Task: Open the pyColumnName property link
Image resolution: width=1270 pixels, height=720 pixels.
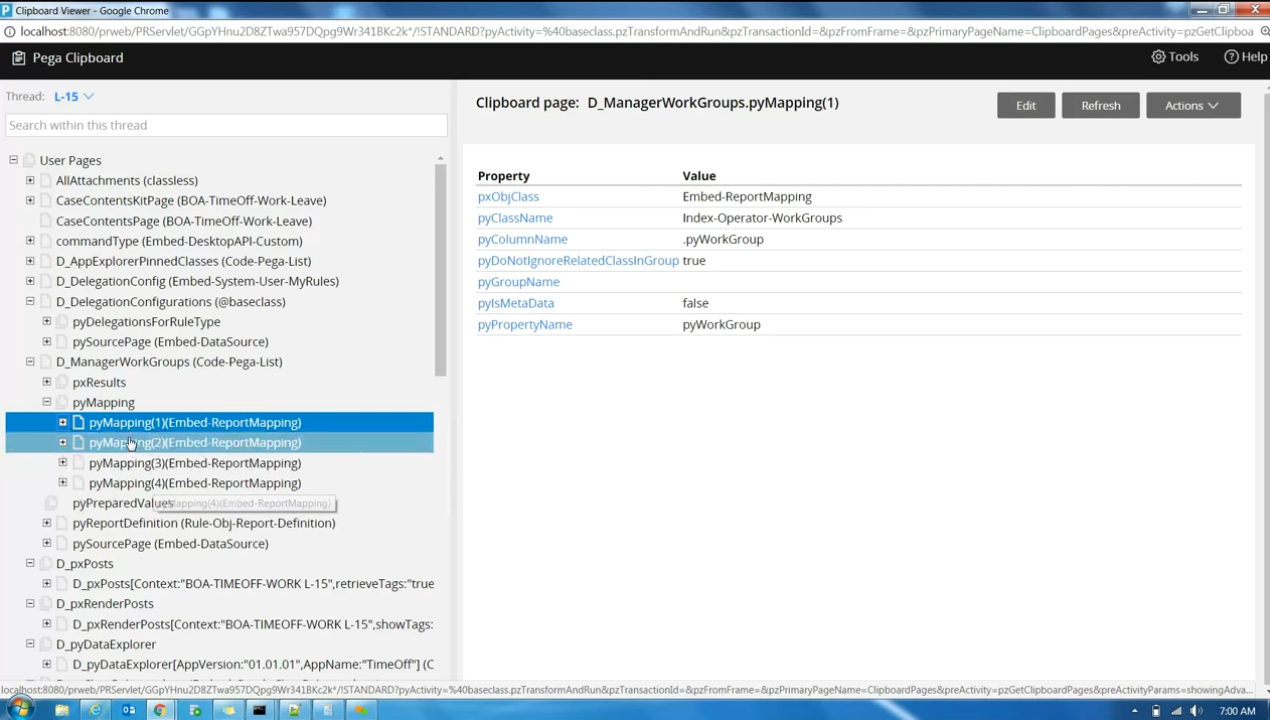Action: pos(522,239)
